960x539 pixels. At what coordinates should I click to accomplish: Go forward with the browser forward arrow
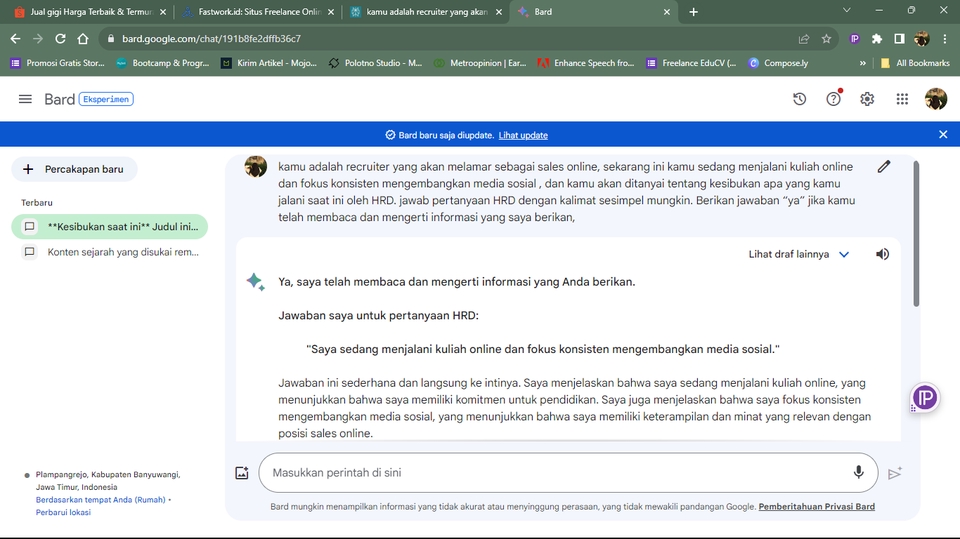(x=38, y=39)
